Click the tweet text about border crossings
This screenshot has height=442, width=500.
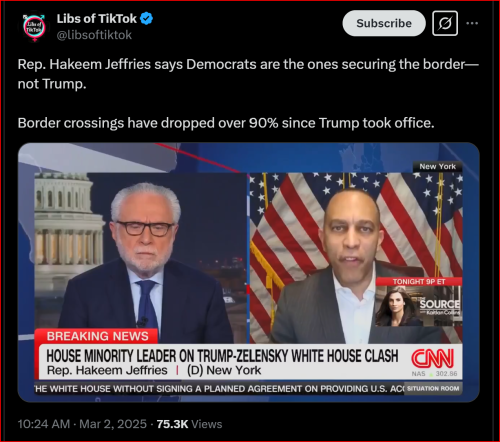(x=226, y=123)
